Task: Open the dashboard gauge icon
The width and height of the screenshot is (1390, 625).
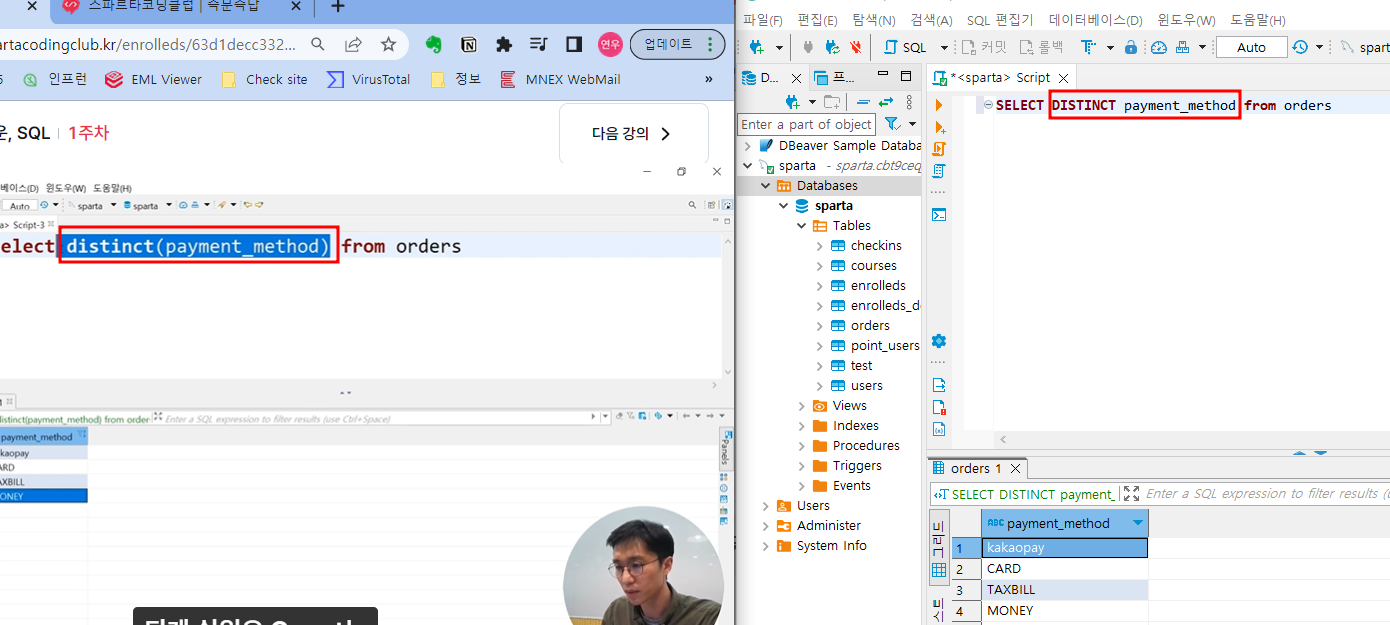Action: (x=1159, y=47)
